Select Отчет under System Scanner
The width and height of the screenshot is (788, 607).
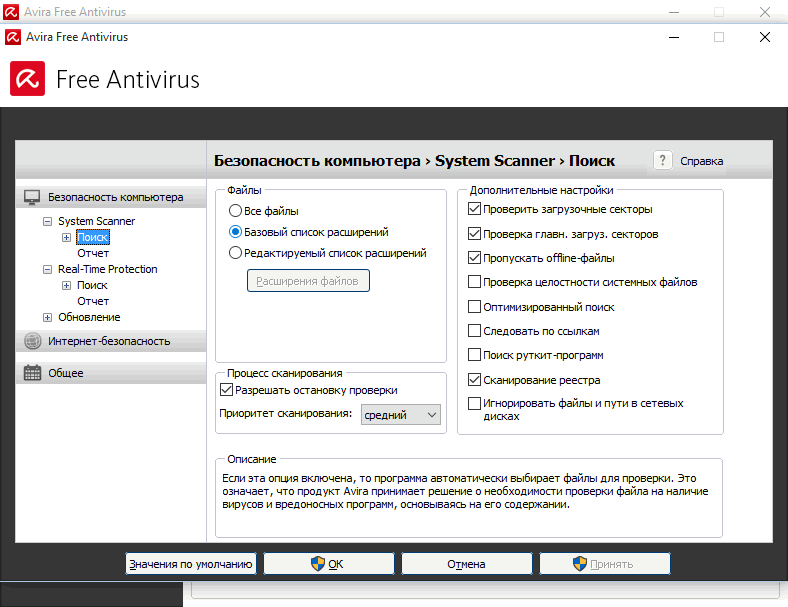[x=93, y=253]
